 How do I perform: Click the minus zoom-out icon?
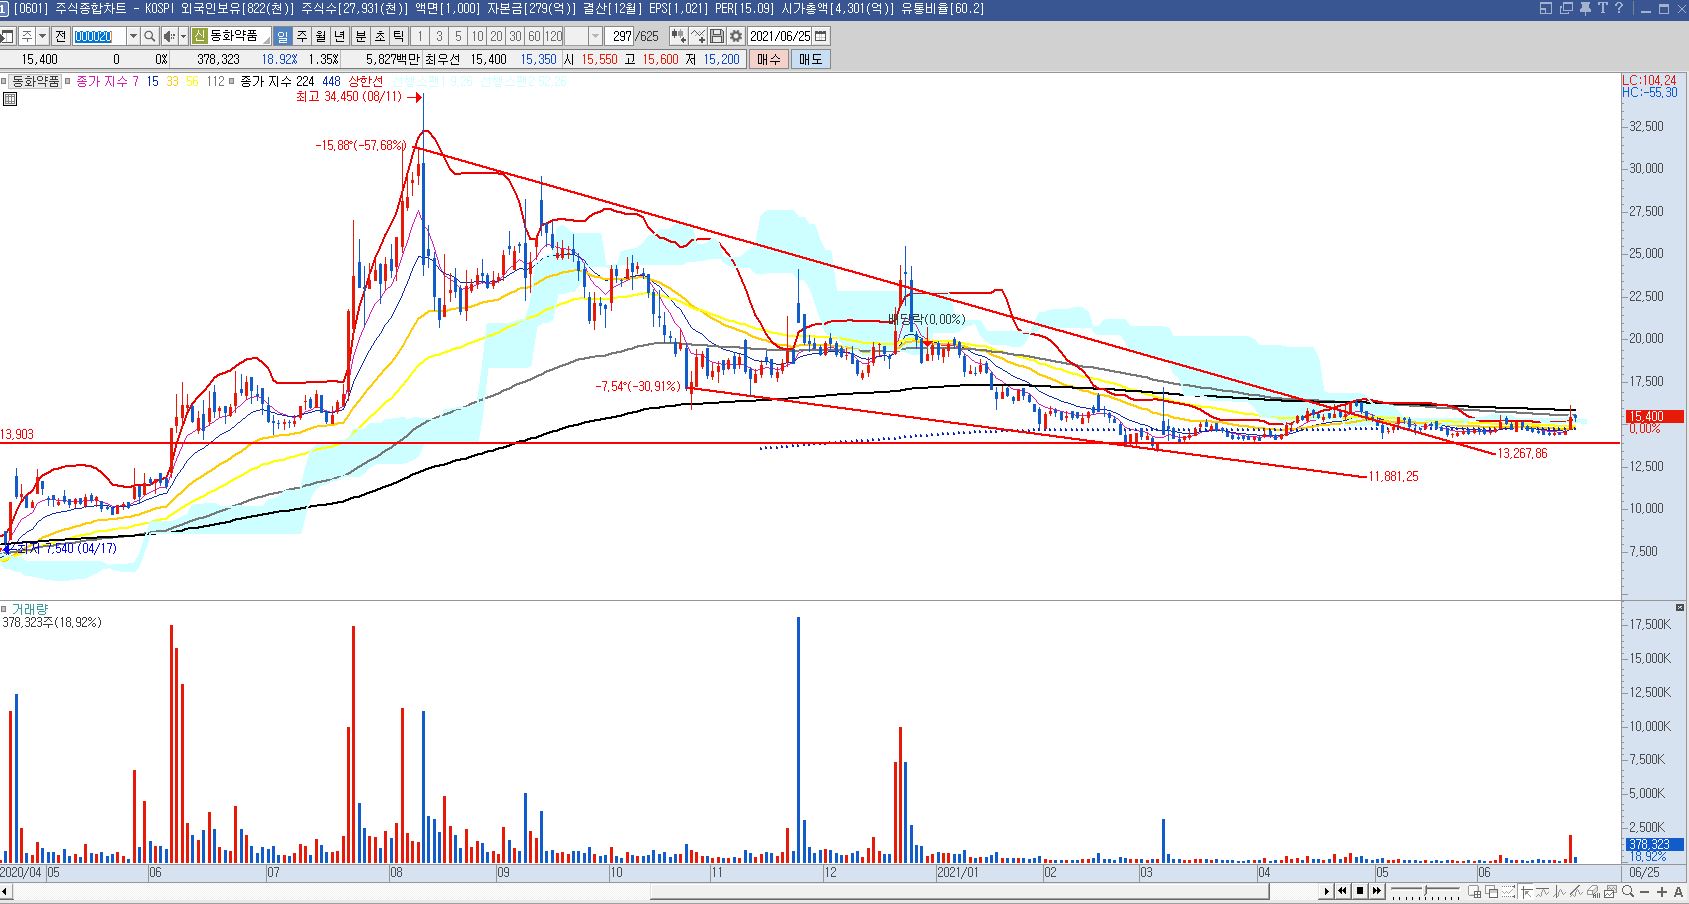(x=1644, y=891)
